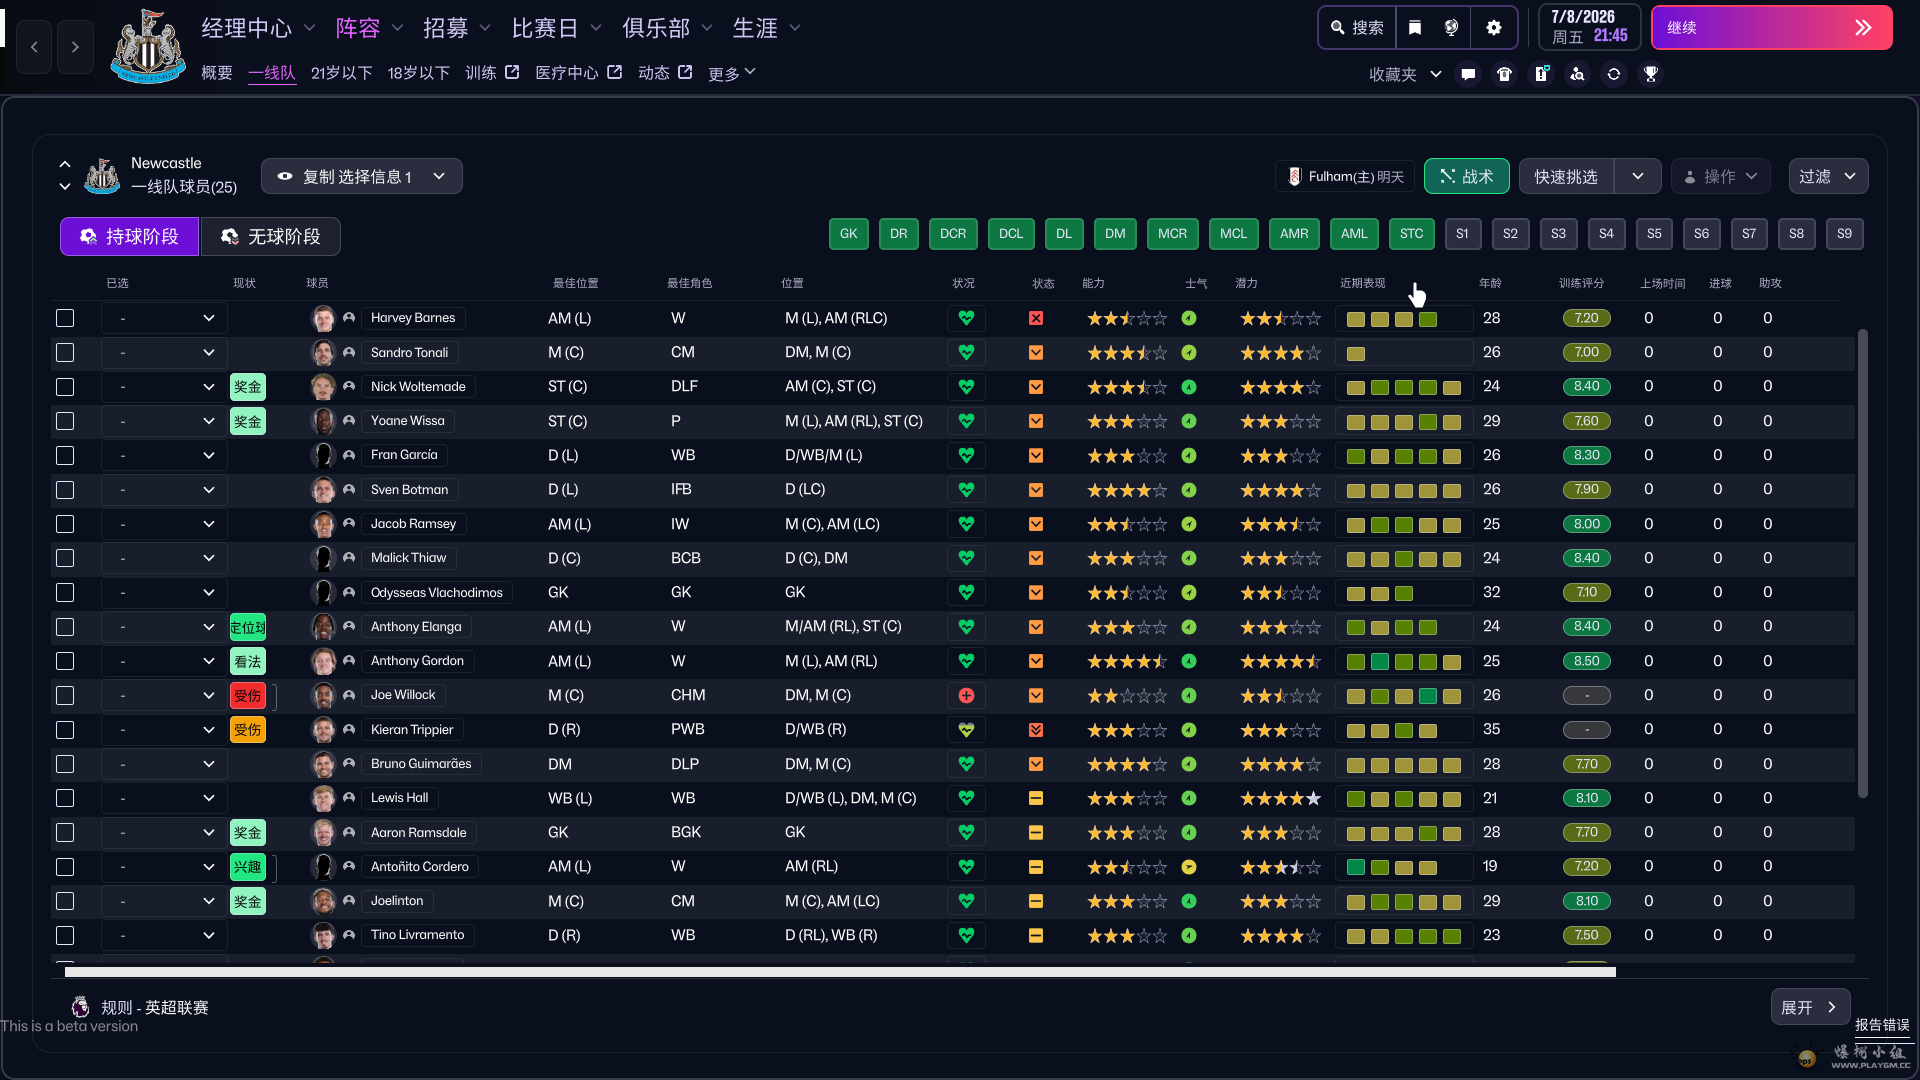Click the 战术 tactics button
This screenshot has width=1920, height=1080.
(1466, 176)
